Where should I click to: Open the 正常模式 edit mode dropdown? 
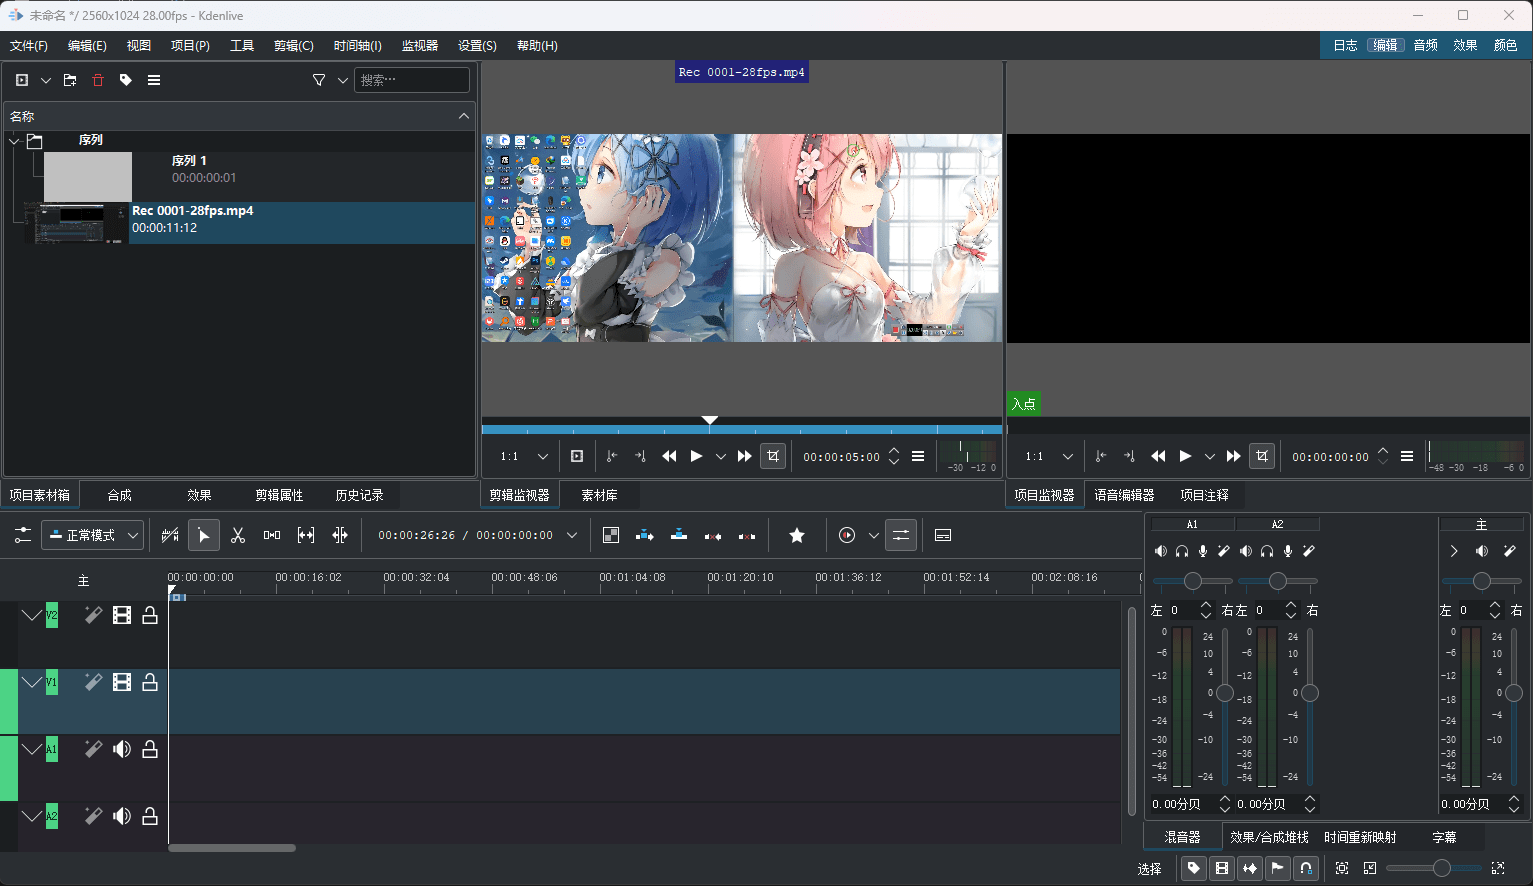[x=92, y=535]
